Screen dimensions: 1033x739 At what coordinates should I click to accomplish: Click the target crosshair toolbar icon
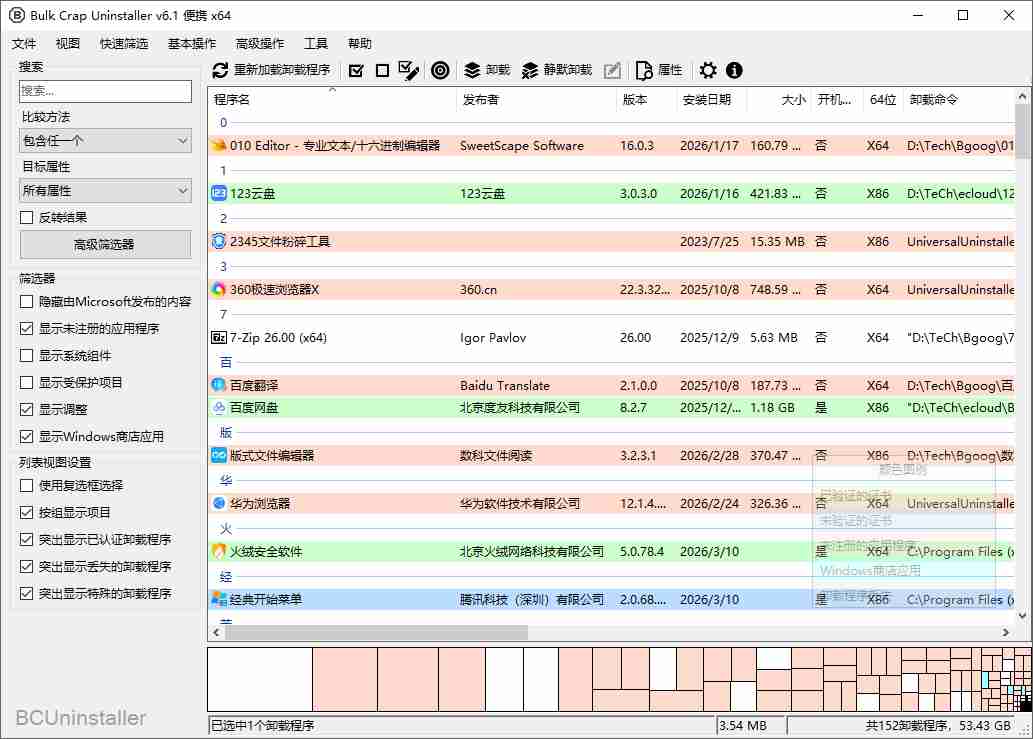pyautogui.click(x=439, y=70)
